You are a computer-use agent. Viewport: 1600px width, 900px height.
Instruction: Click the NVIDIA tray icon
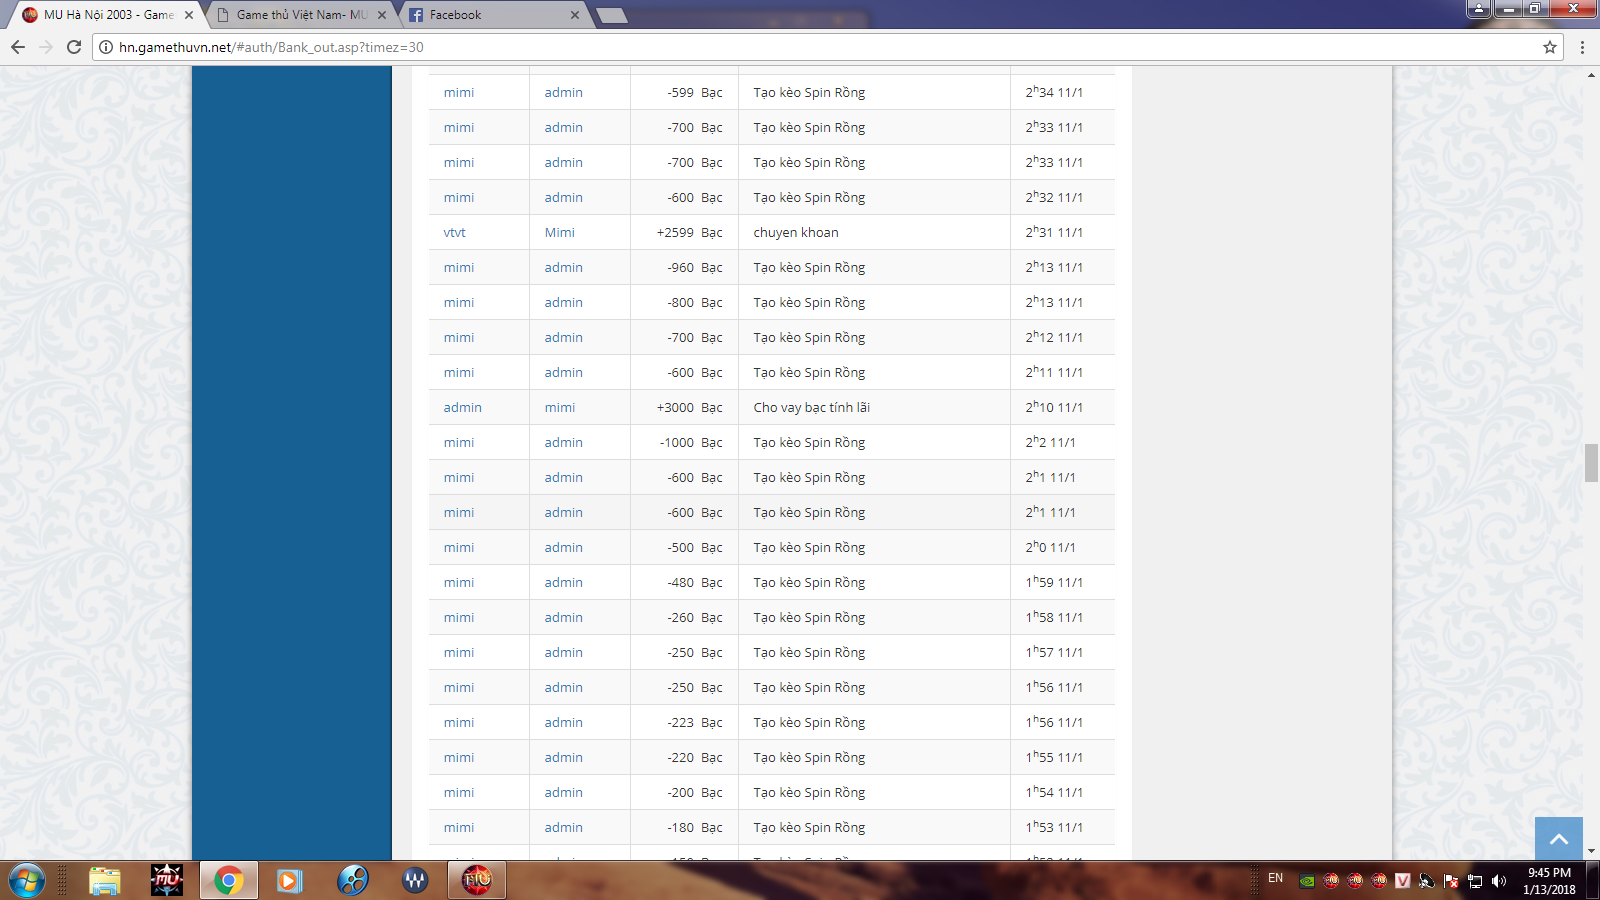(x=1306, y=881)
